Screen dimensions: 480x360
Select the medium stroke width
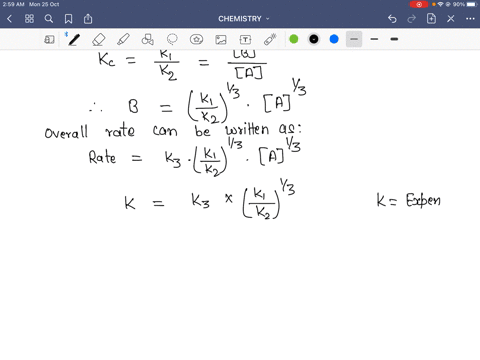[x=374, y=39]
